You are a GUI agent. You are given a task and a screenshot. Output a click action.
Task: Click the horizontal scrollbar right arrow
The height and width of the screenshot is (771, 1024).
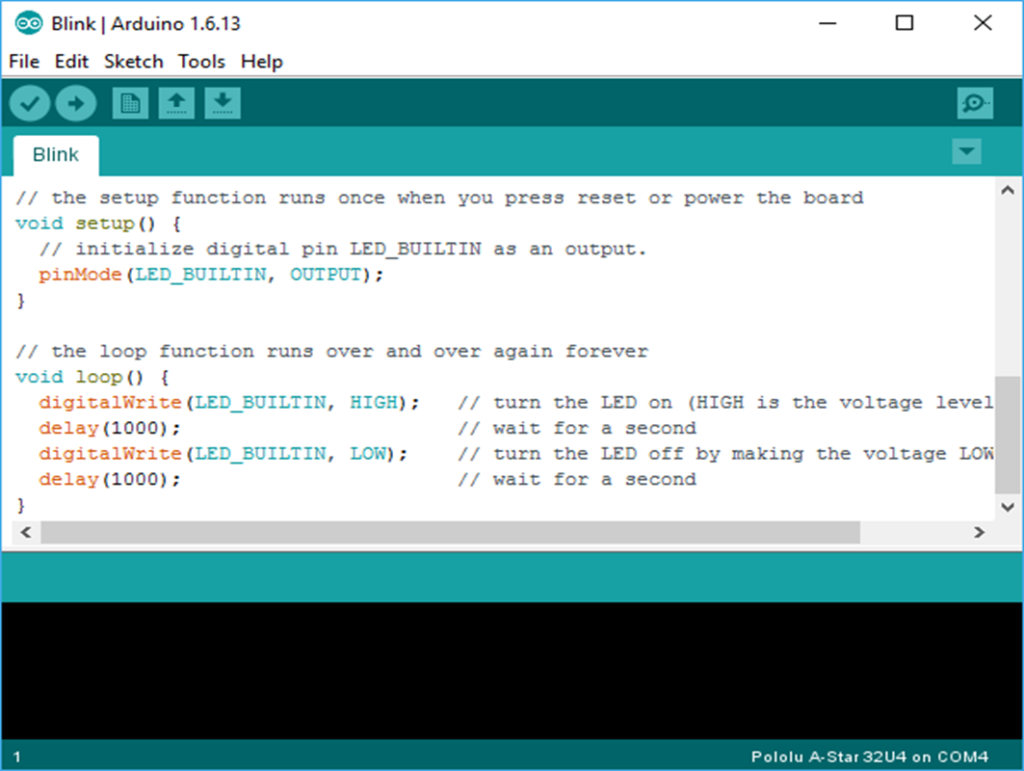(x=979, y=532)
